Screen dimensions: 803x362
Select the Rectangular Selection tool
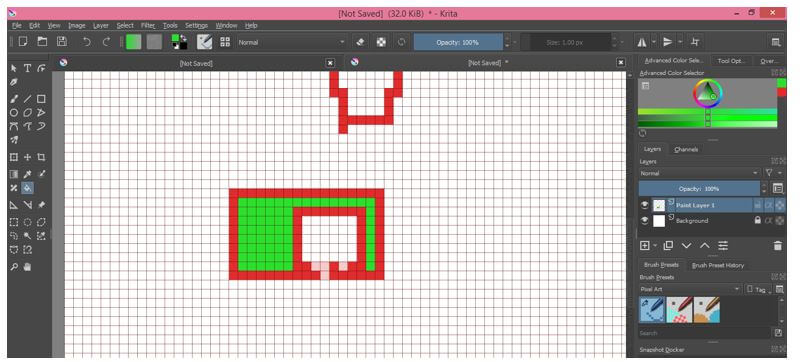click(x=14, y=222)
